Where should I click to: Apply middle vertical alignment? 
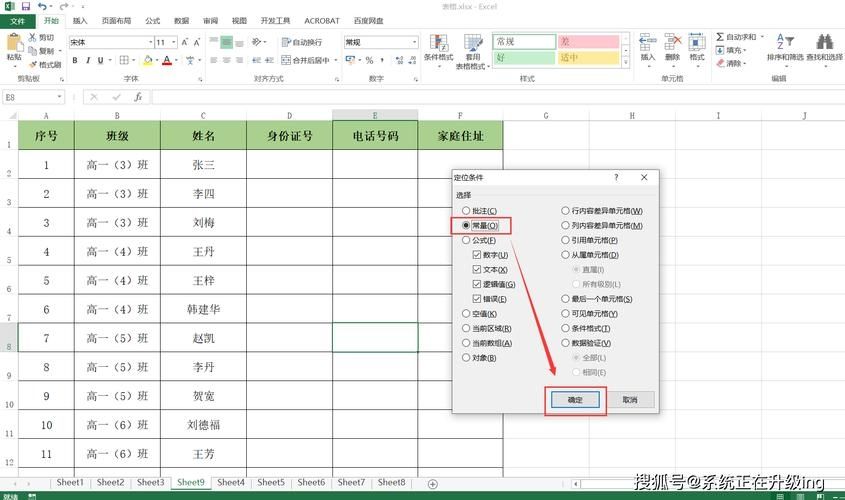(x=226, y=42)
